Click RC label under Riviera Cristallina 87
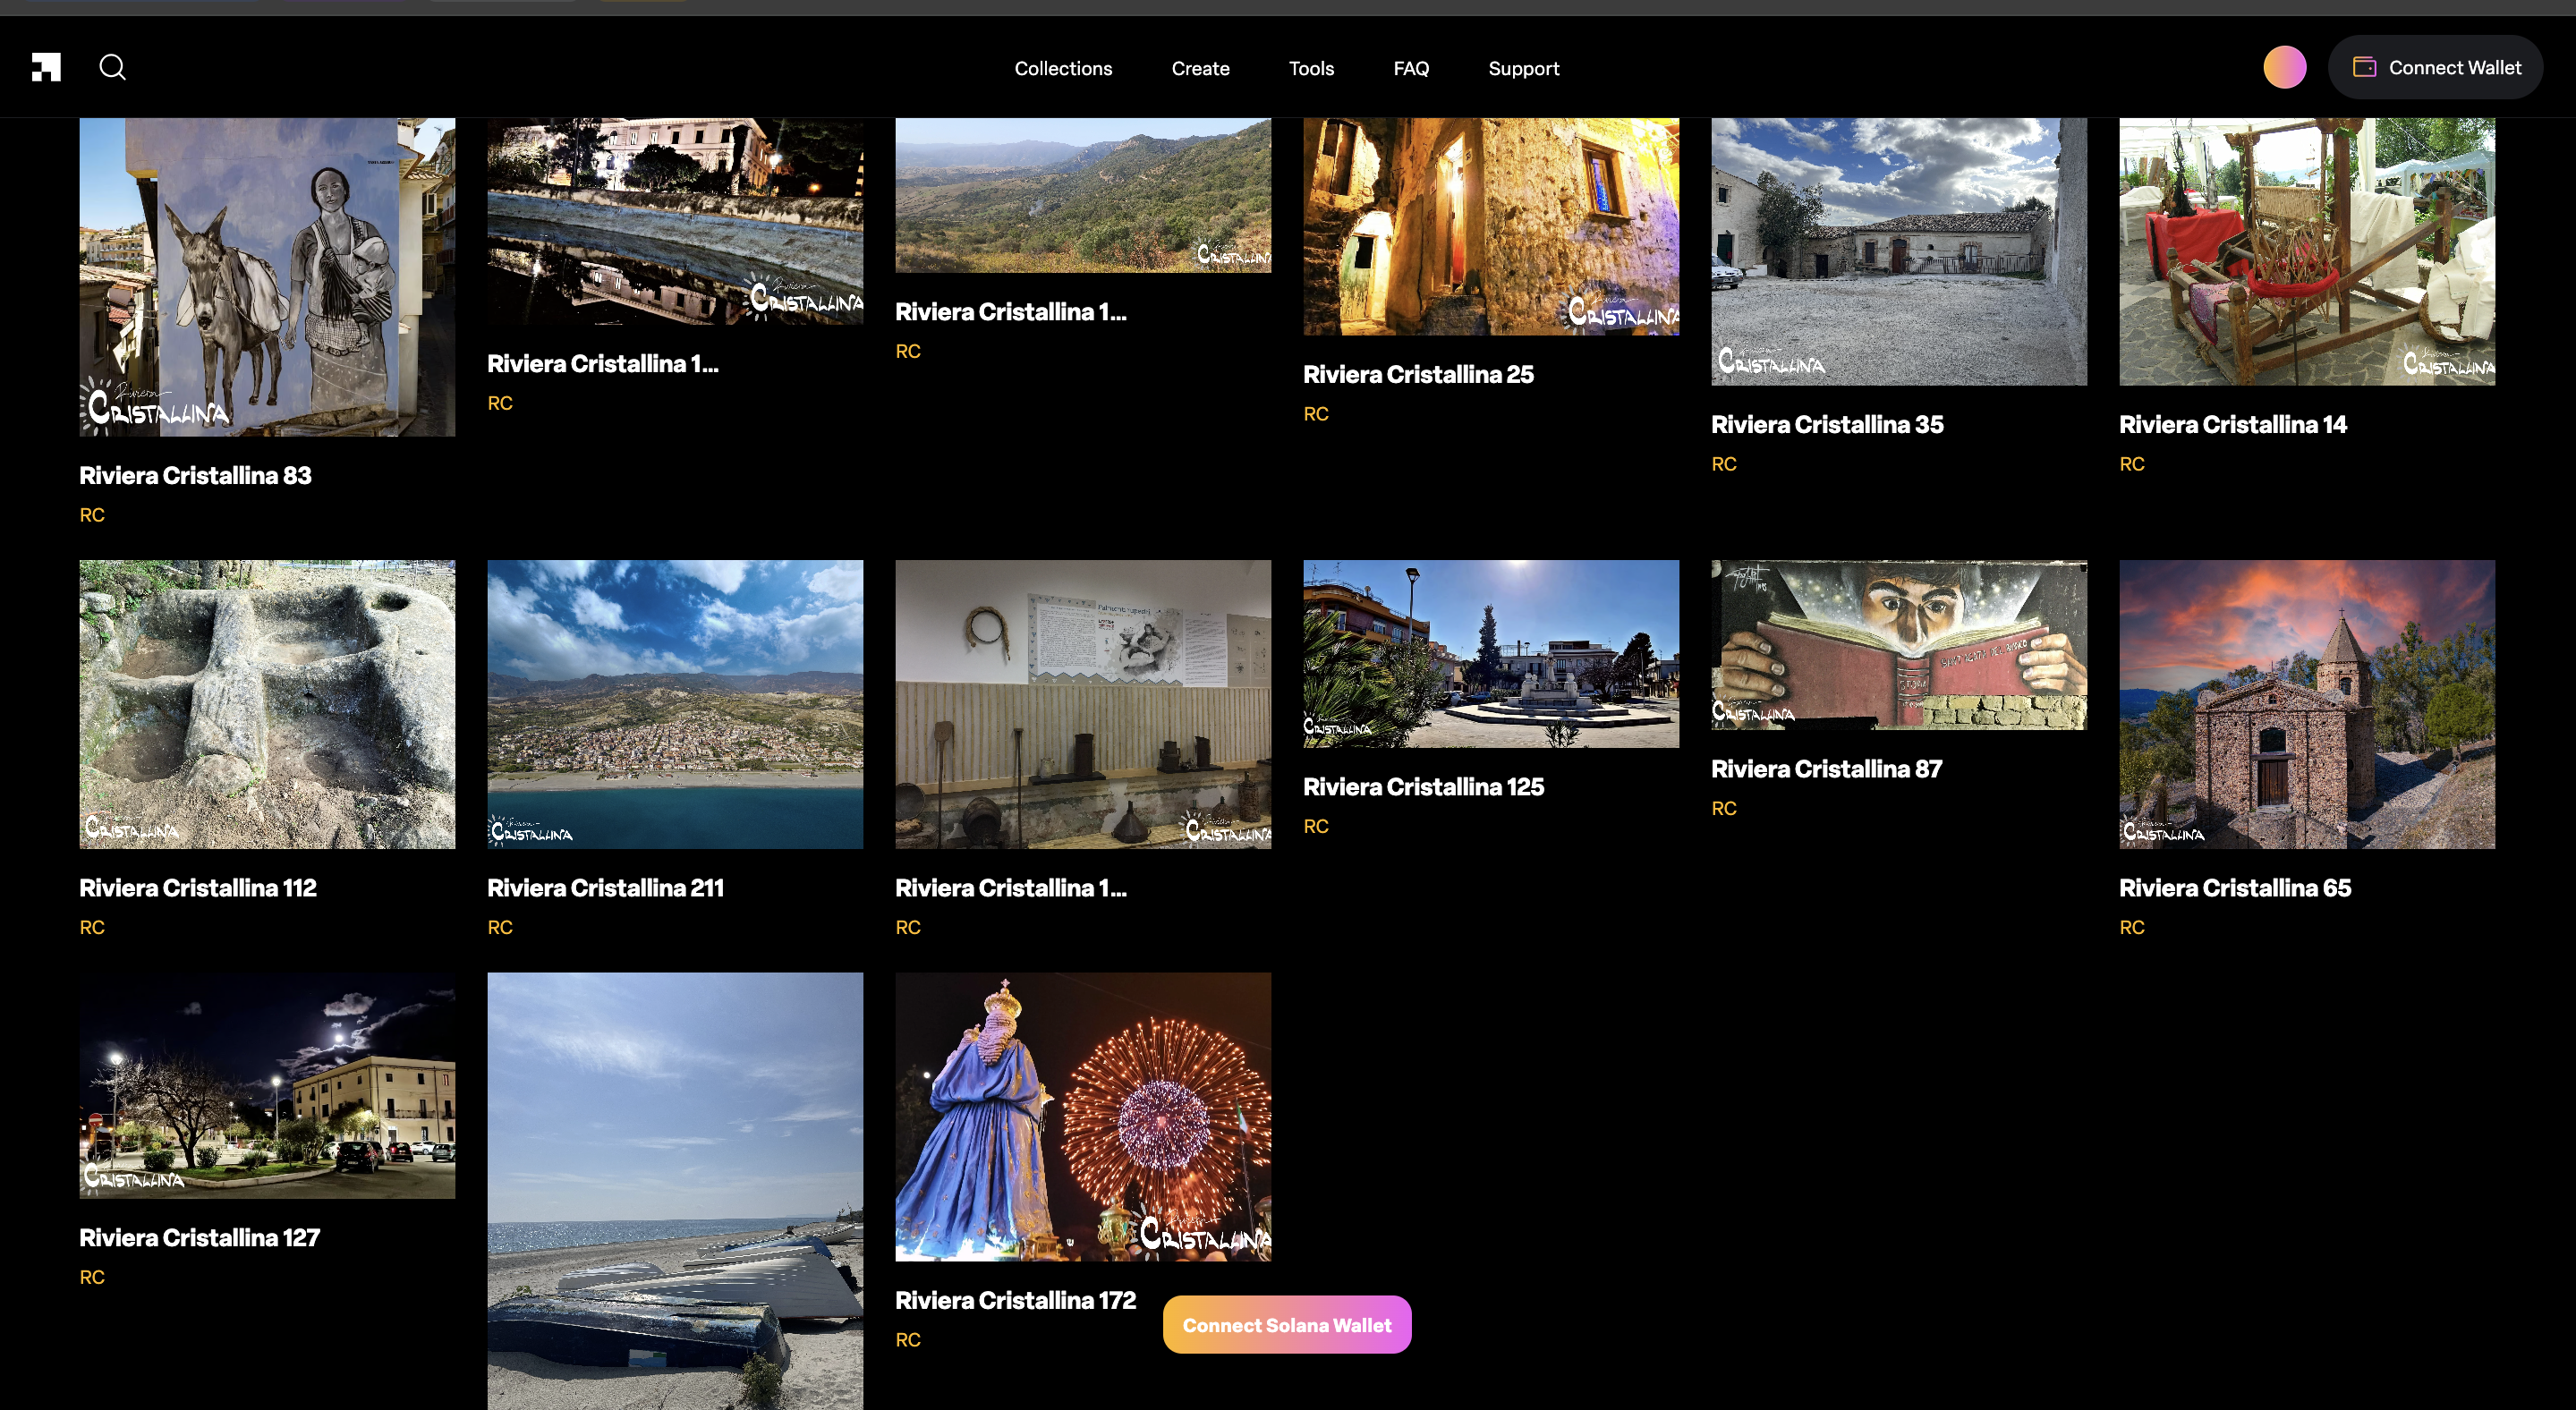 (1724, 808)
